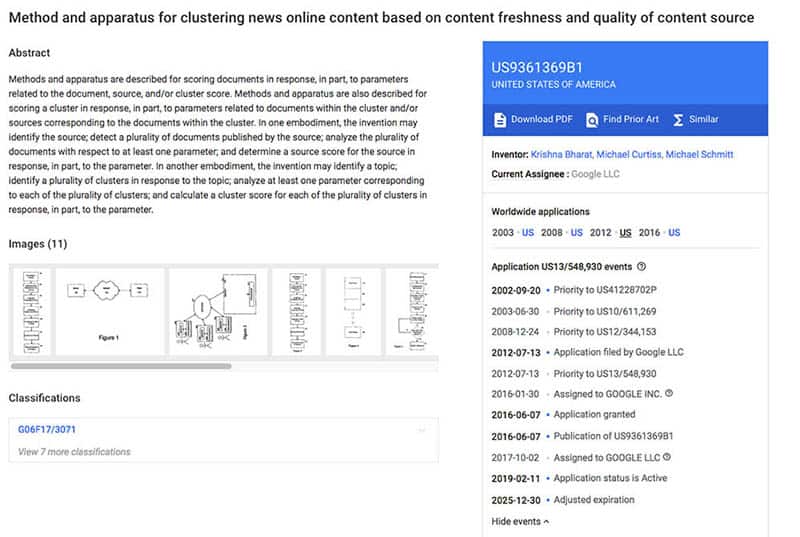This screenshot has height=537, width=800.
Task: Click event Application granted
Action: coord(594,414)
